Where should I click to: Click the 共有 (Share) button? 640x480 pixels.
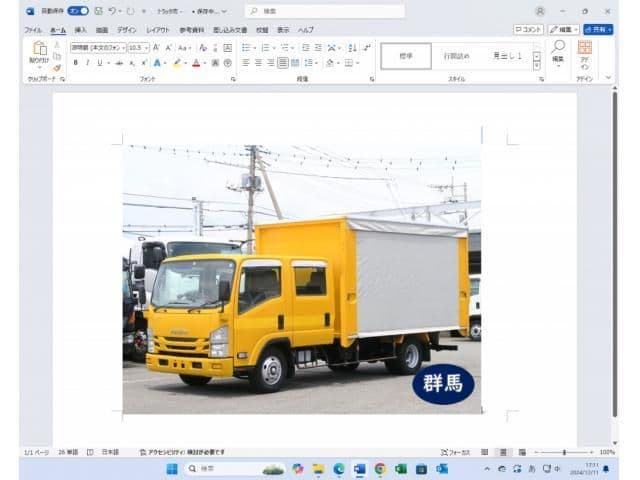[x=598, y=30]
